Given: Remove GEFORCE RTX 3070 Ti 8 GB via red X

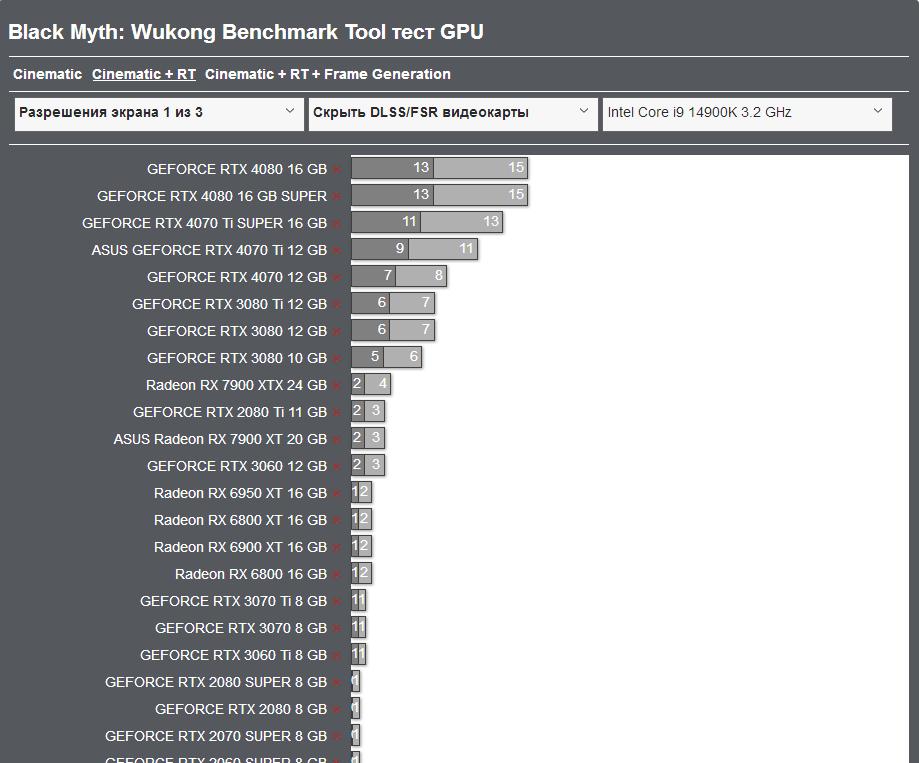Looking at the screenshot, I should click(336, 601).
